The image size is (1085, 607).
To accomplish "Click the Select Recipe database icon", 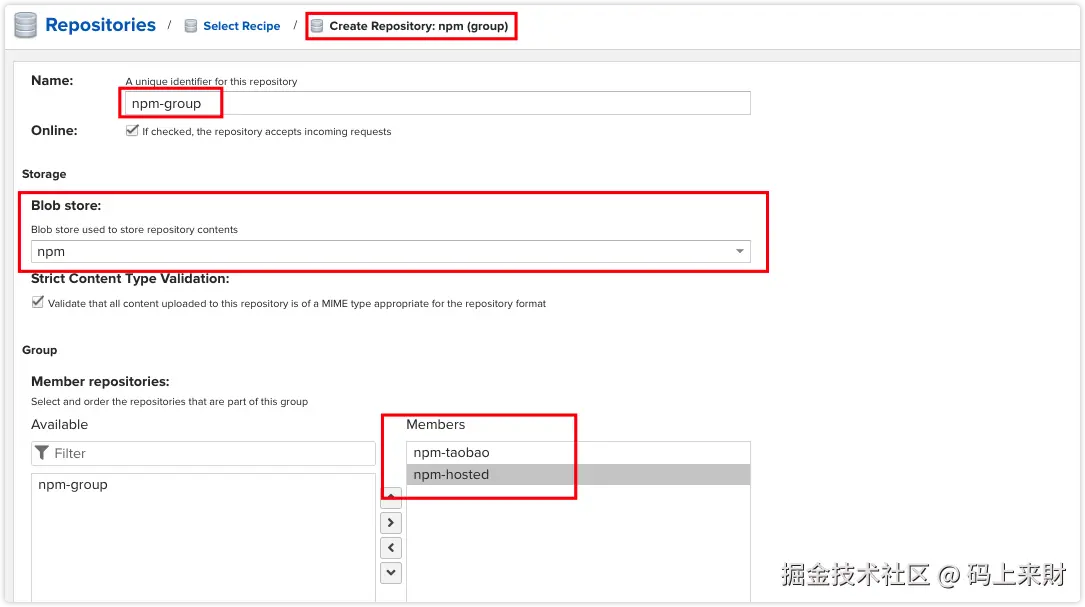I will [190, 26].
